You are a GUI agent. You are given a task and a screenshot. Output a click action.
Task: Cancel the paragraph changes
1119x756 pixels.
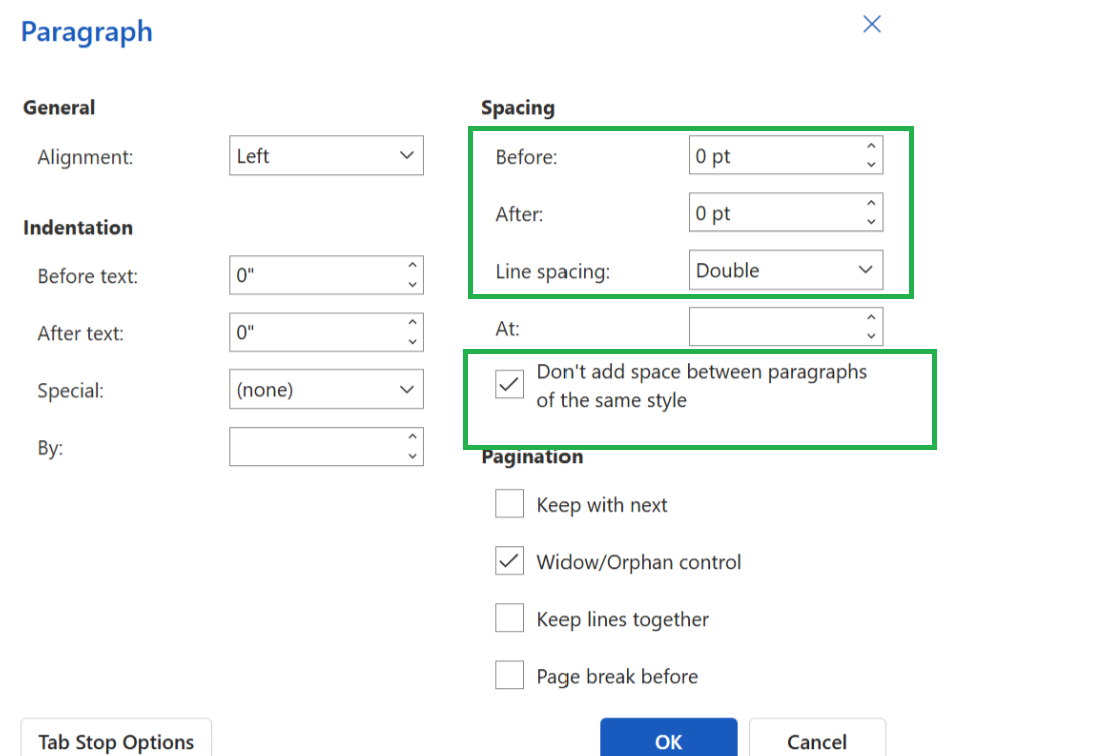pyautogui.click(x=817, y=742)
